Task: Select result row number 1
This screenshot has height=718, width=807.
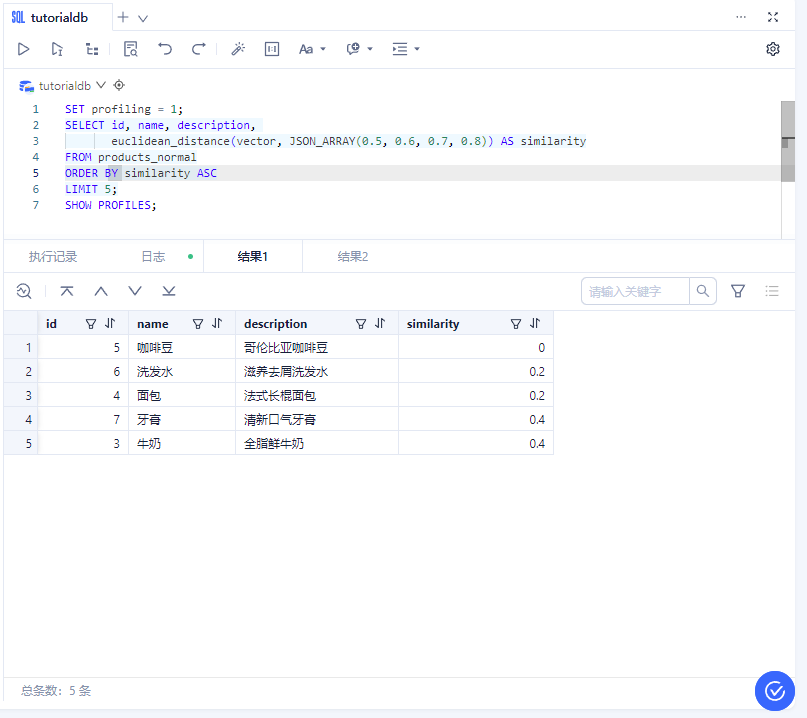Action: point(21,347)
